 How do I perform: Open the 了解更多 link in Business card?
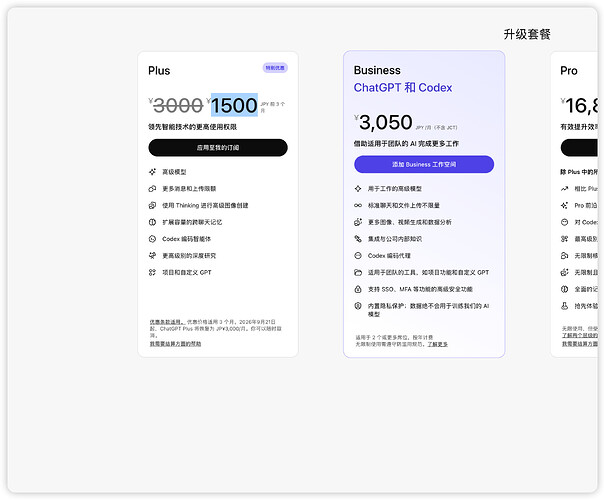tap(437, 344)
